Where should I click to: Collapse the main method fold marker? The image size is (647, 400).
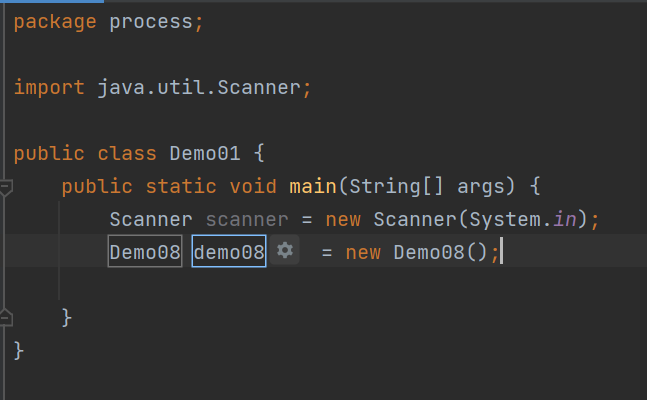click(6, 186)
